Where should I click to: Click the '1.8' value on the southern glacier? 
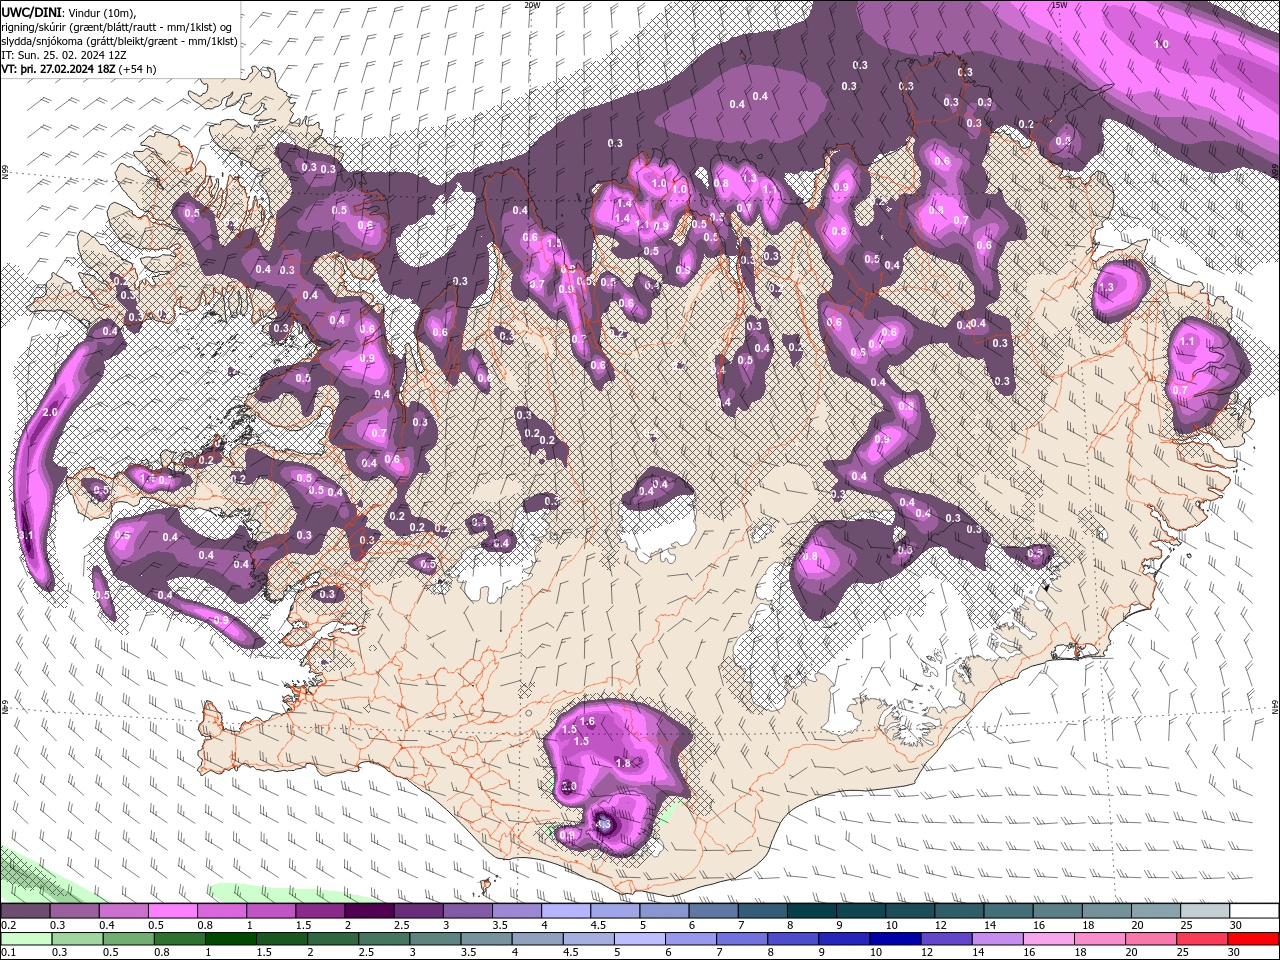tap(623, 763)
